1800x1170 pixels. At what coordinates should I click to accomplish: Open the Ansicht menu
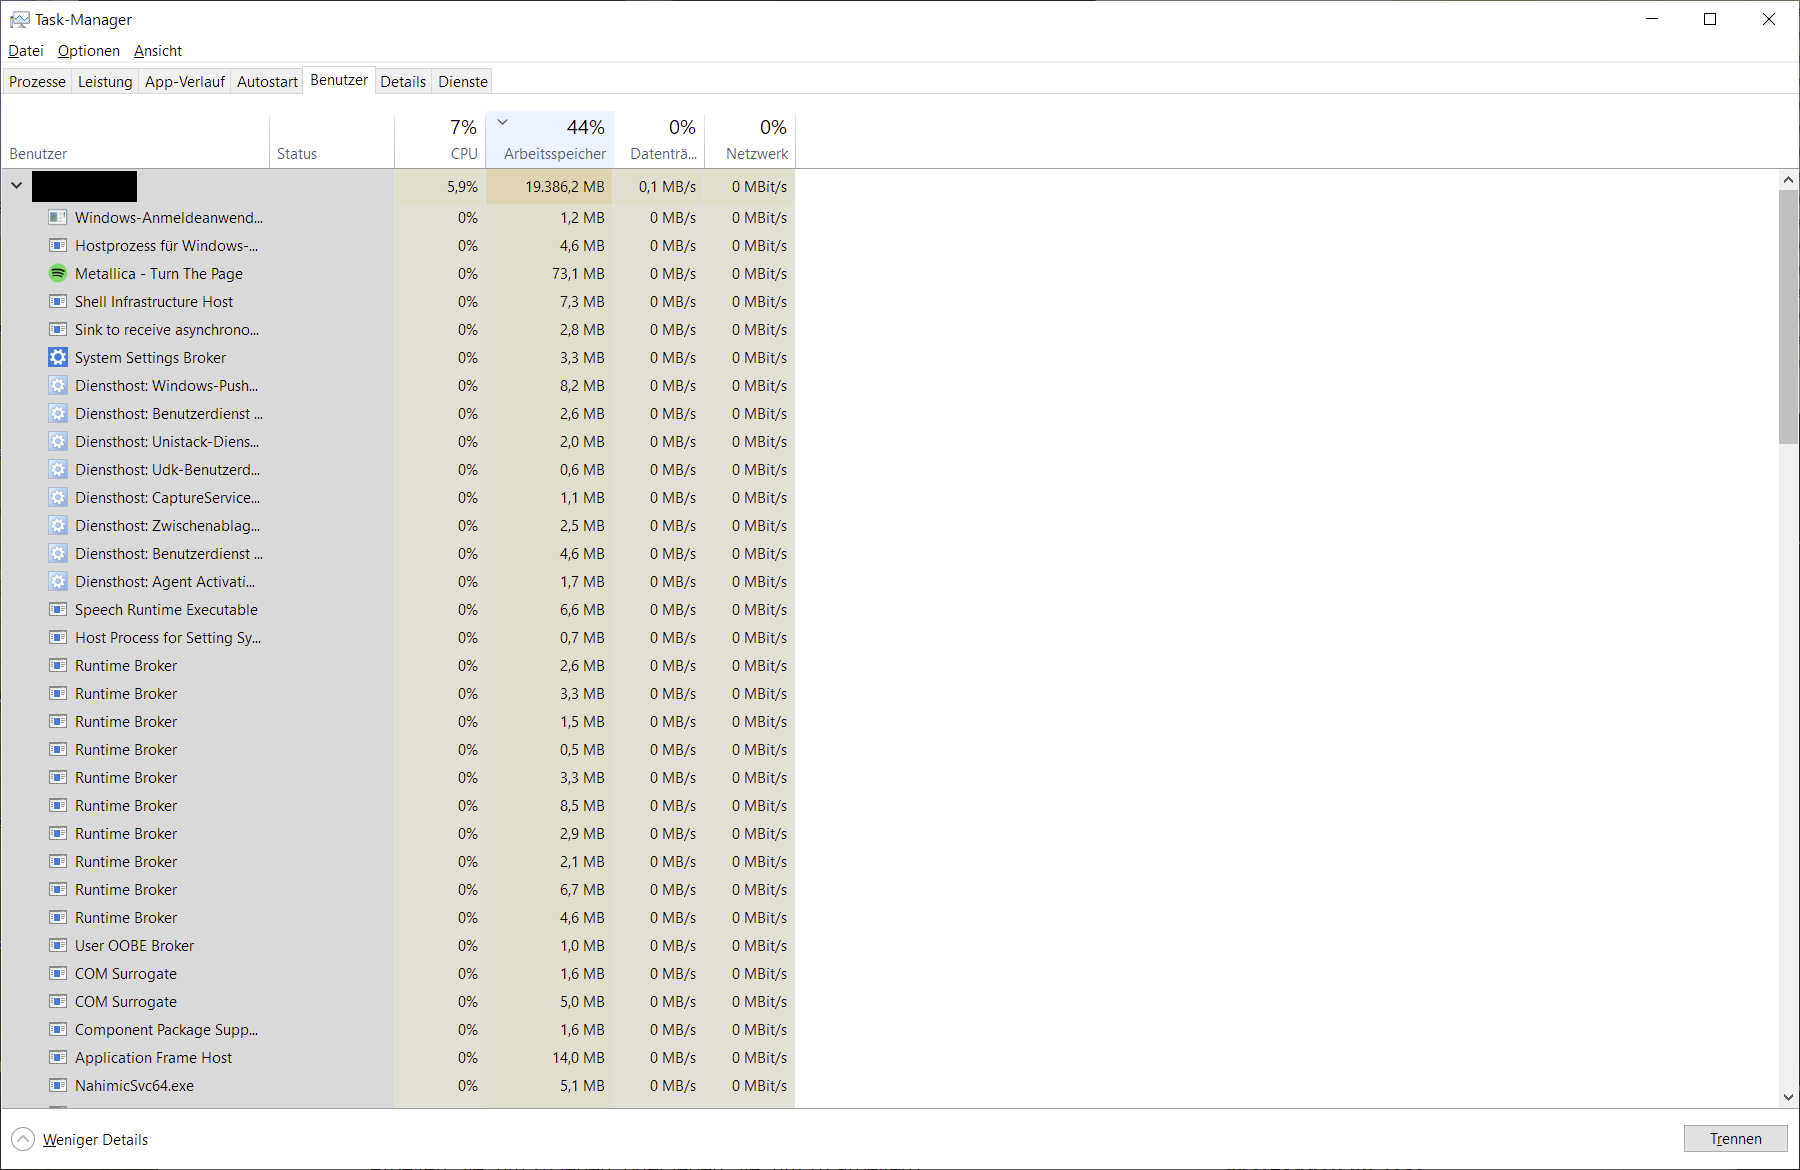158,51
